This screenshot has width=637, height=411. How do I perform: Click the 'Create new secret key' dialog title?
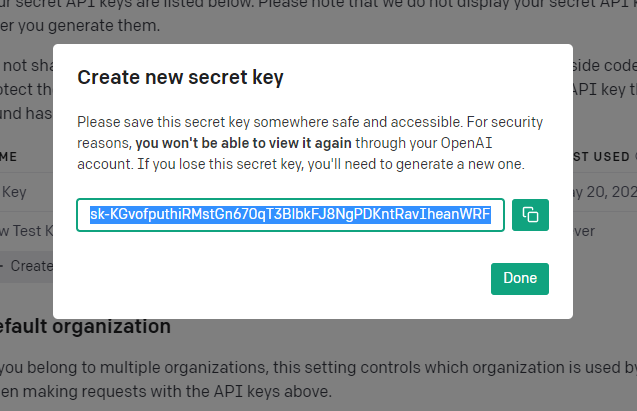click(180, 77)
